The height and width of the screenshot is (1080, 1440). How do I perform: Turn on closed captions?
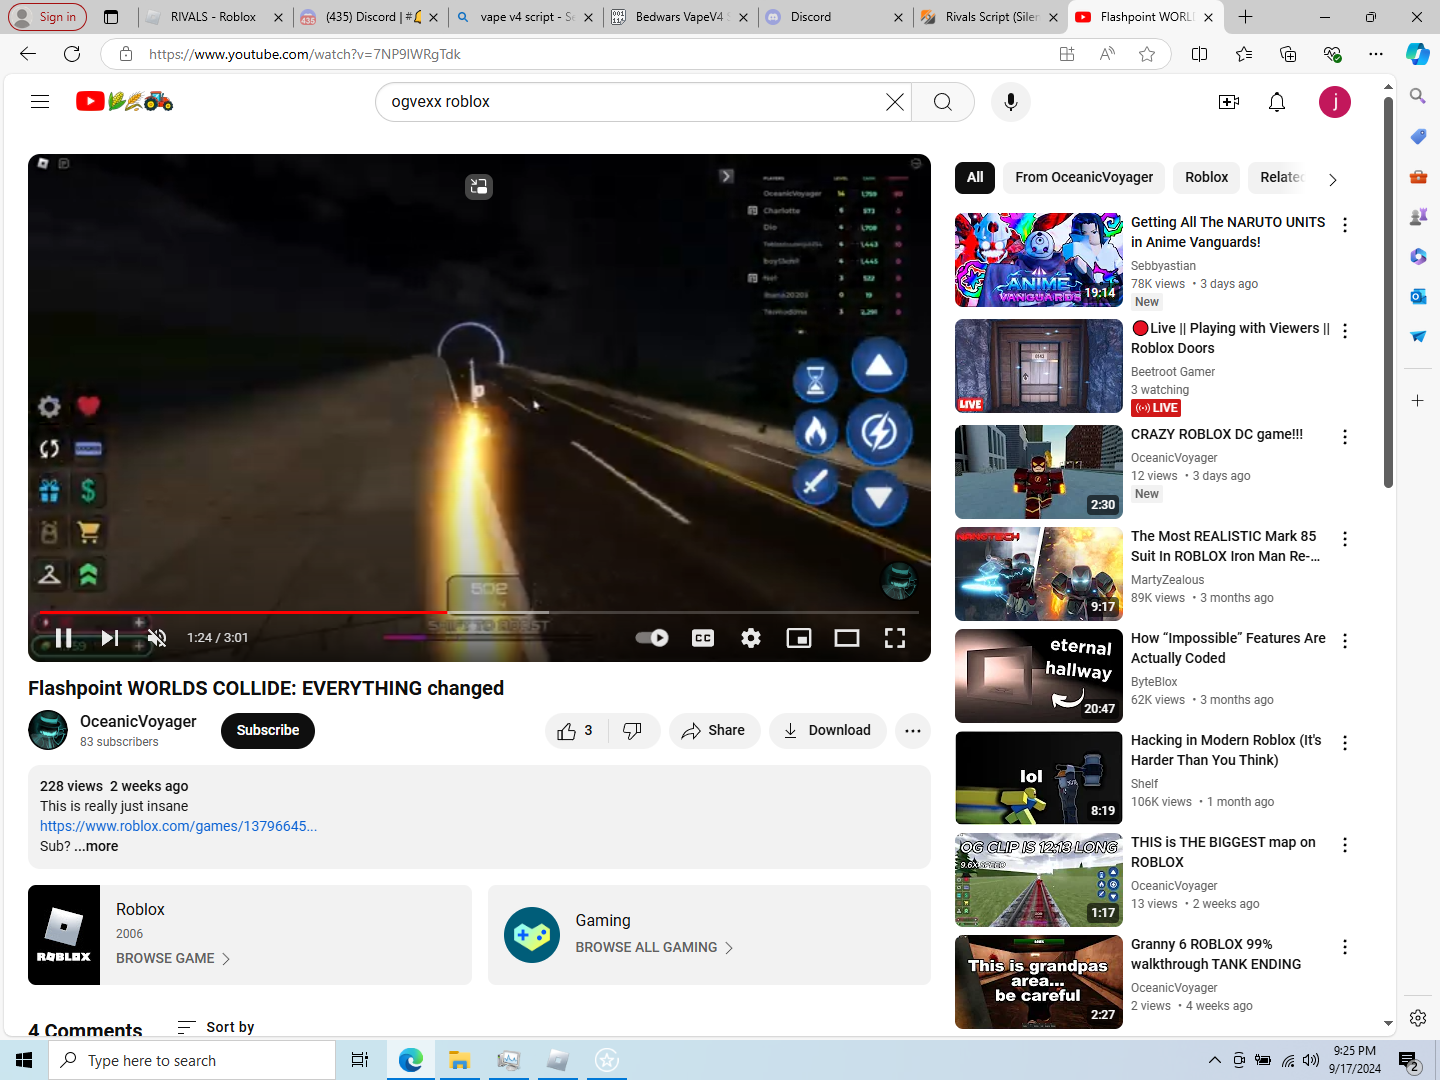(703, 638)
